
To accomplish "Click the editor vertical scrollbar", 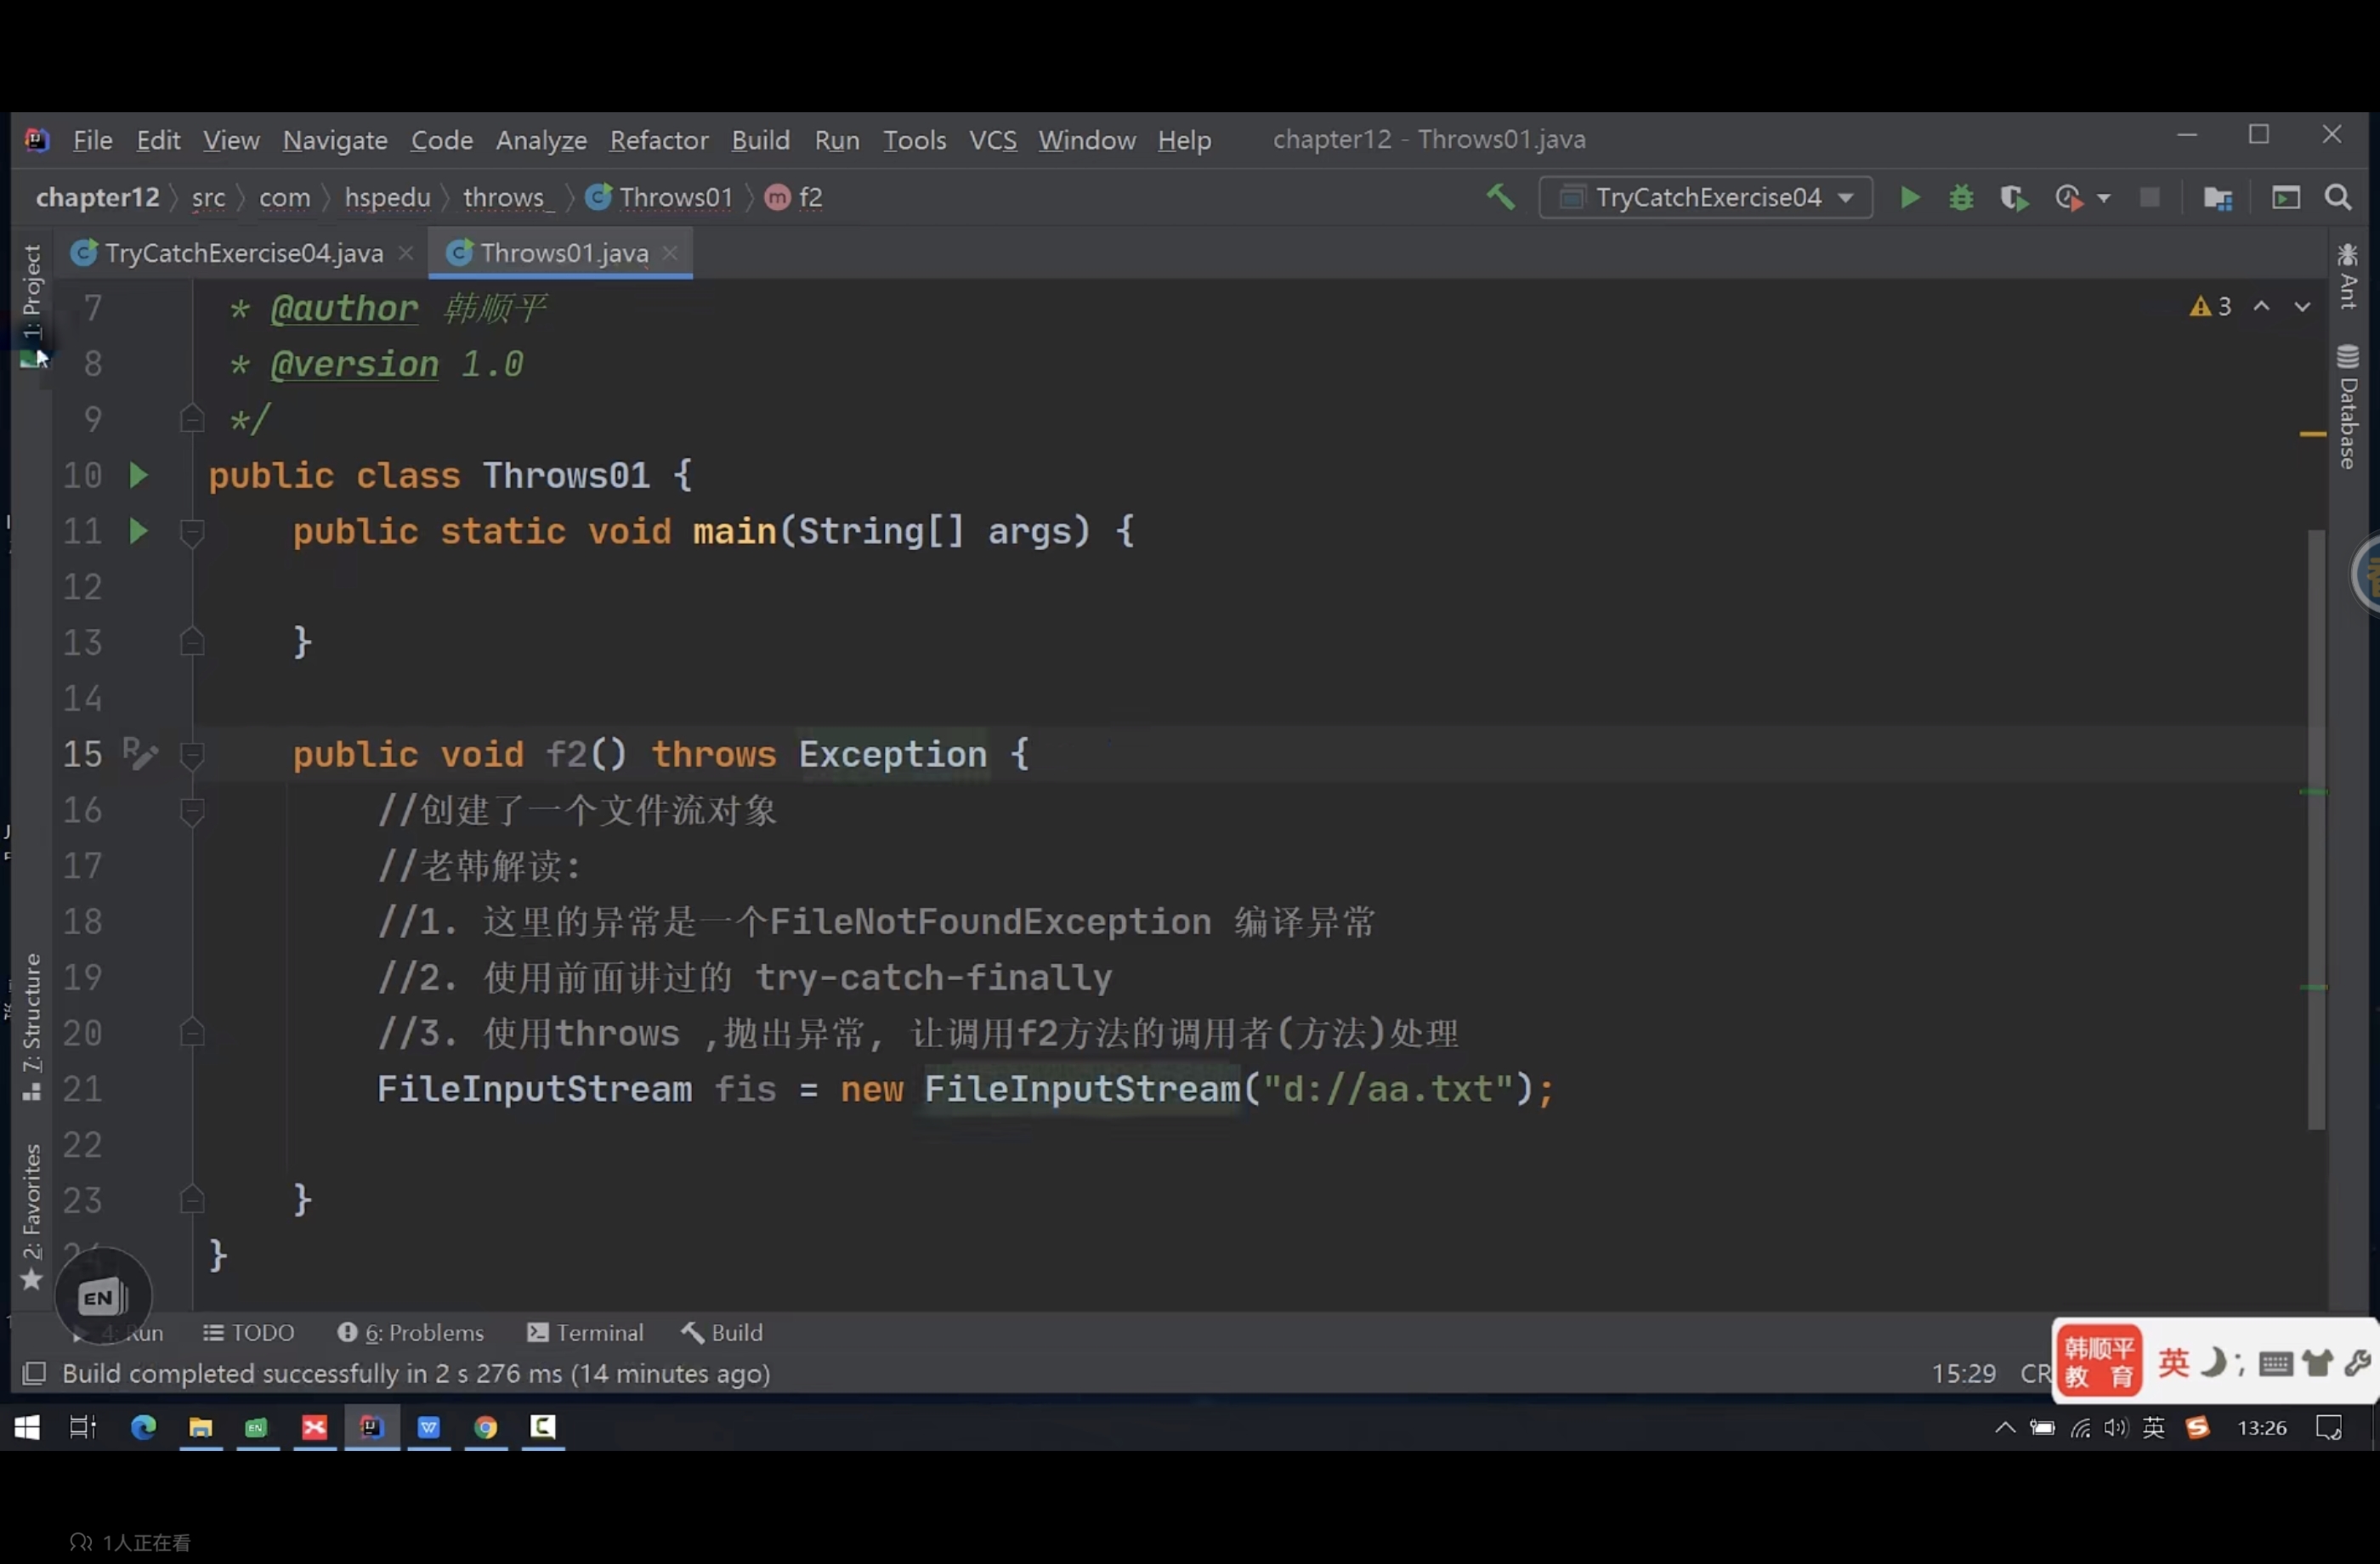I will tap(2316, 830).
